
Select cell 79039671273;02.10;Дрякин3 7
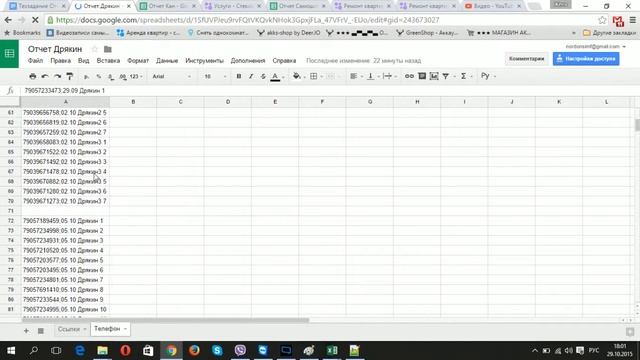pos(65,201)
